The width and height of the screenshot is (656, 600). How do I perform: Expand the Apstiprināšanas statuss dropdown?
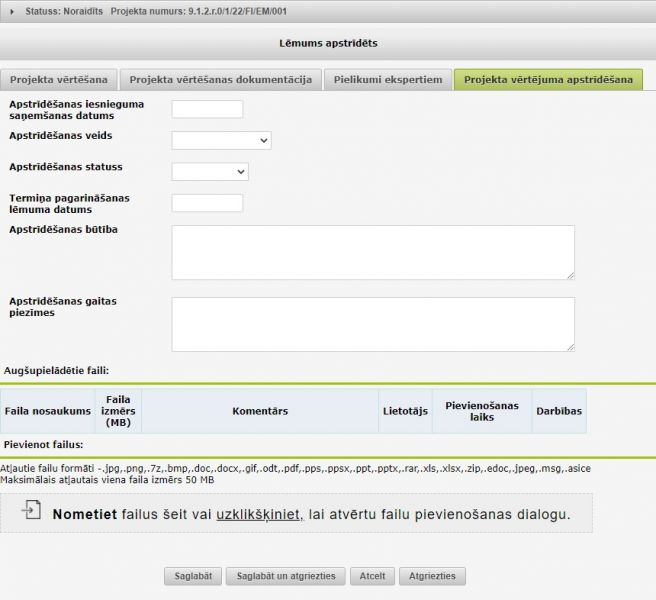coord(210,172)
